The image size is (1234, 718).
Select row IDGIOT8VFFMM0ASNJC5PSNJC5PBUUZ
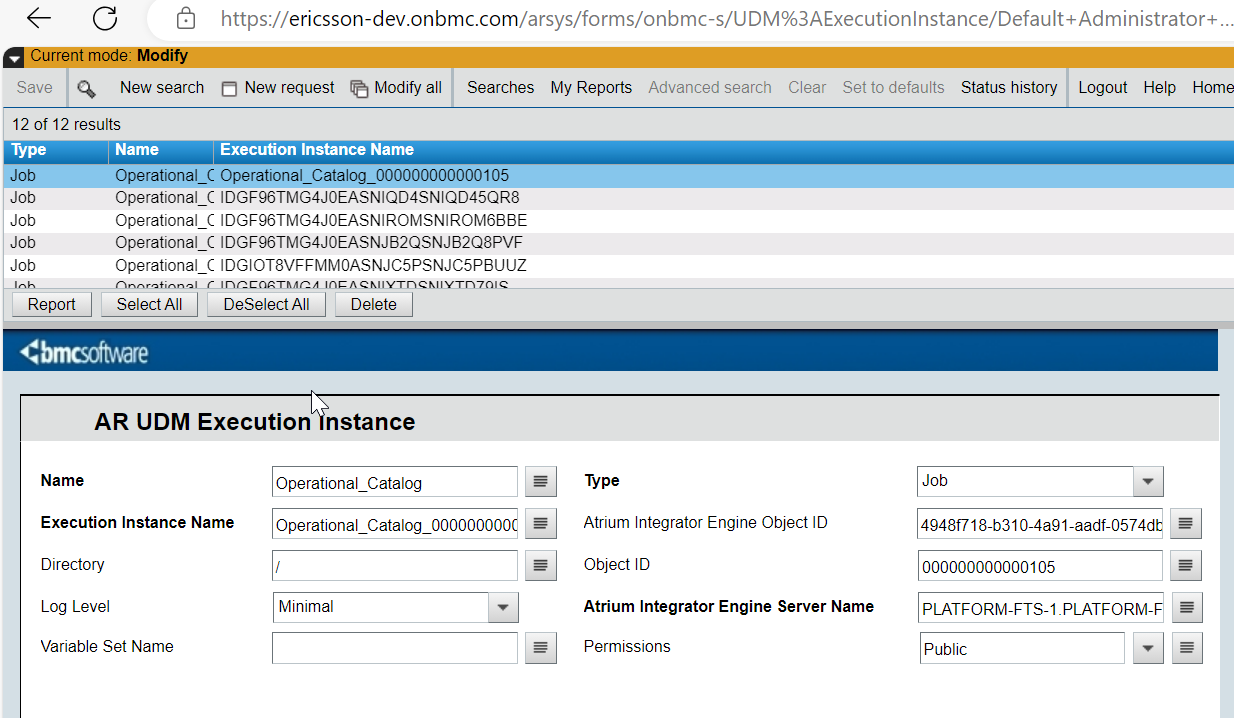tap(619, 266)
